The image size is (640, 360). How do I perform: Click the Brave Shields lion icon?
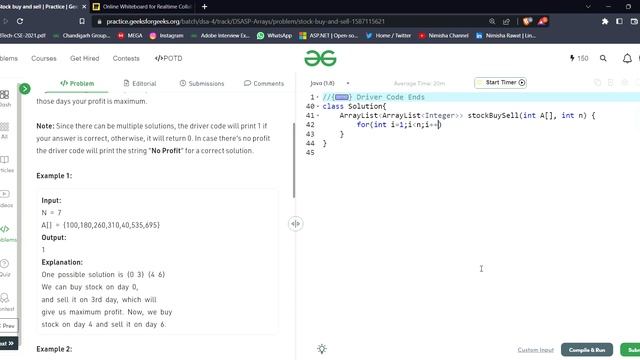pos(527,21)
